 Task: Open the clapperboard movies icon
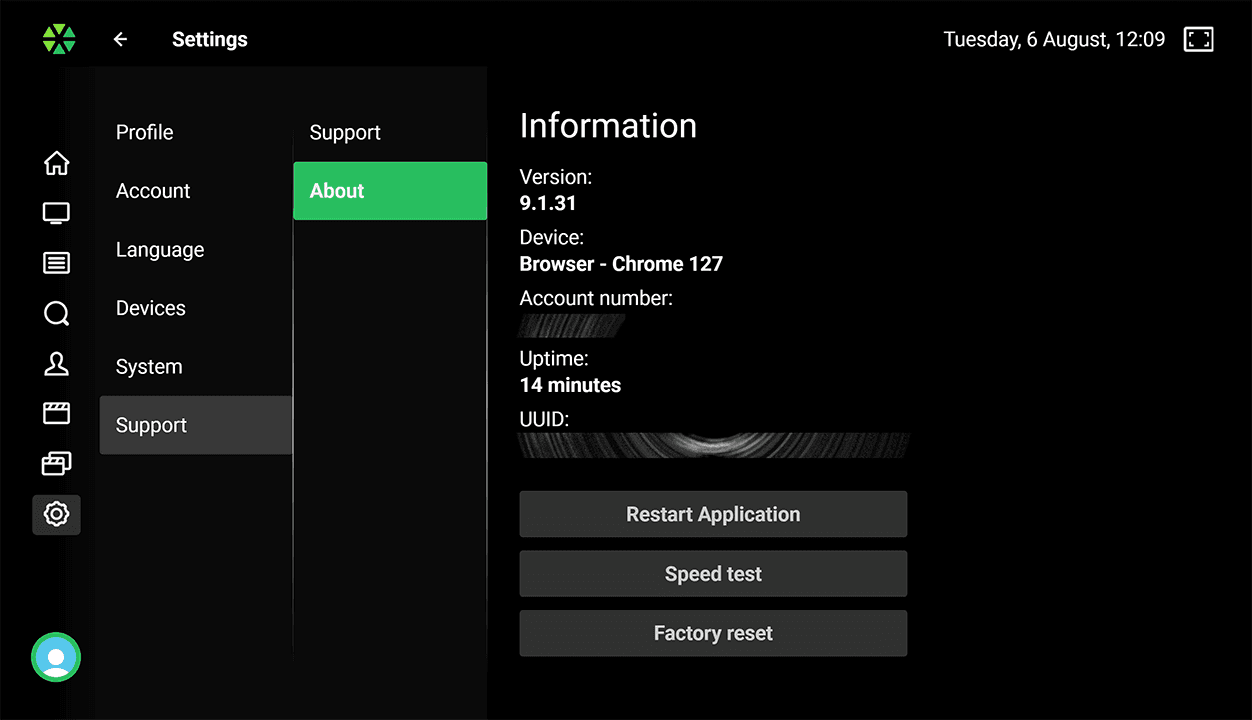pyautogui.click(x=57, y=414)
